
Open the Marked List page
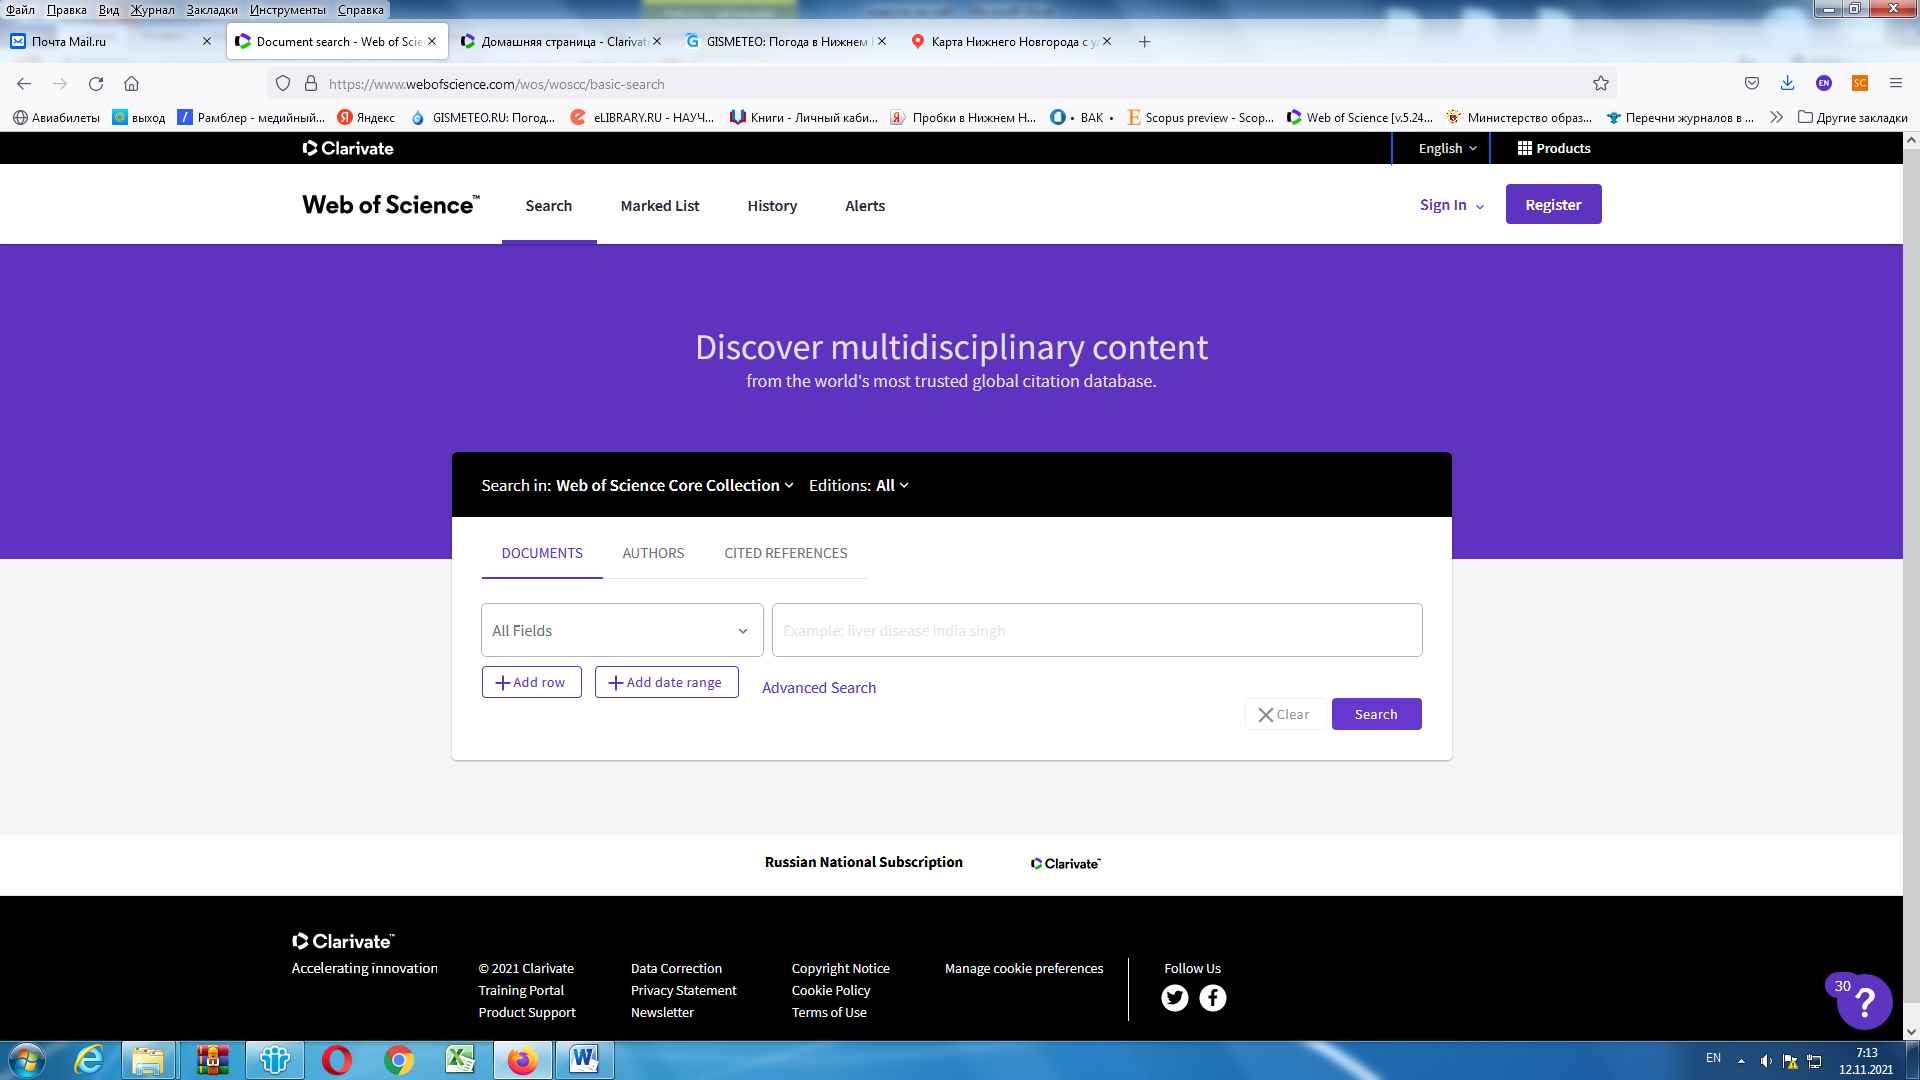(659, 206)
